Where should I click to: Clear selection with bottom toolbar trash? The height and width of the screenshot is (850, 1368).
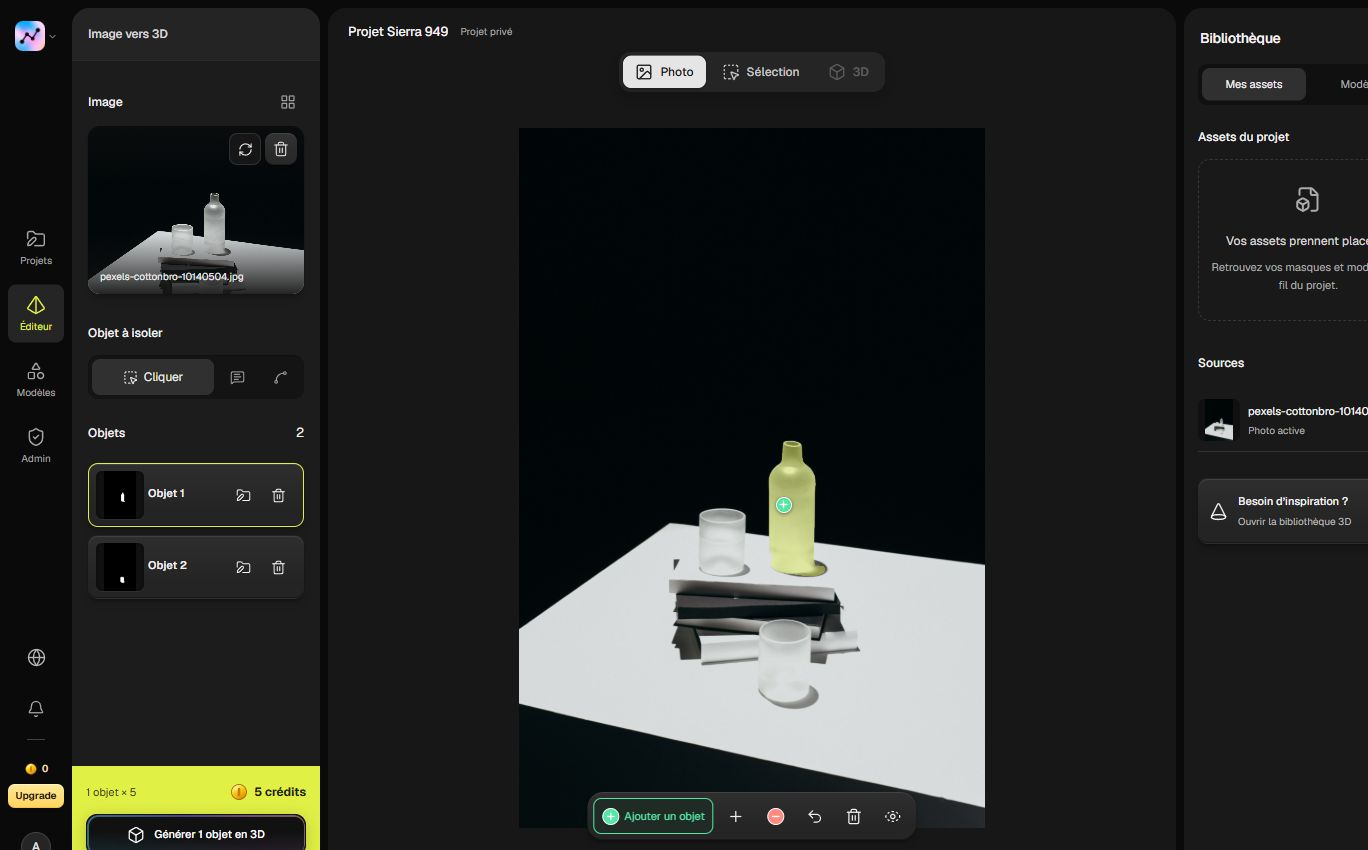[x=854, y=816]
